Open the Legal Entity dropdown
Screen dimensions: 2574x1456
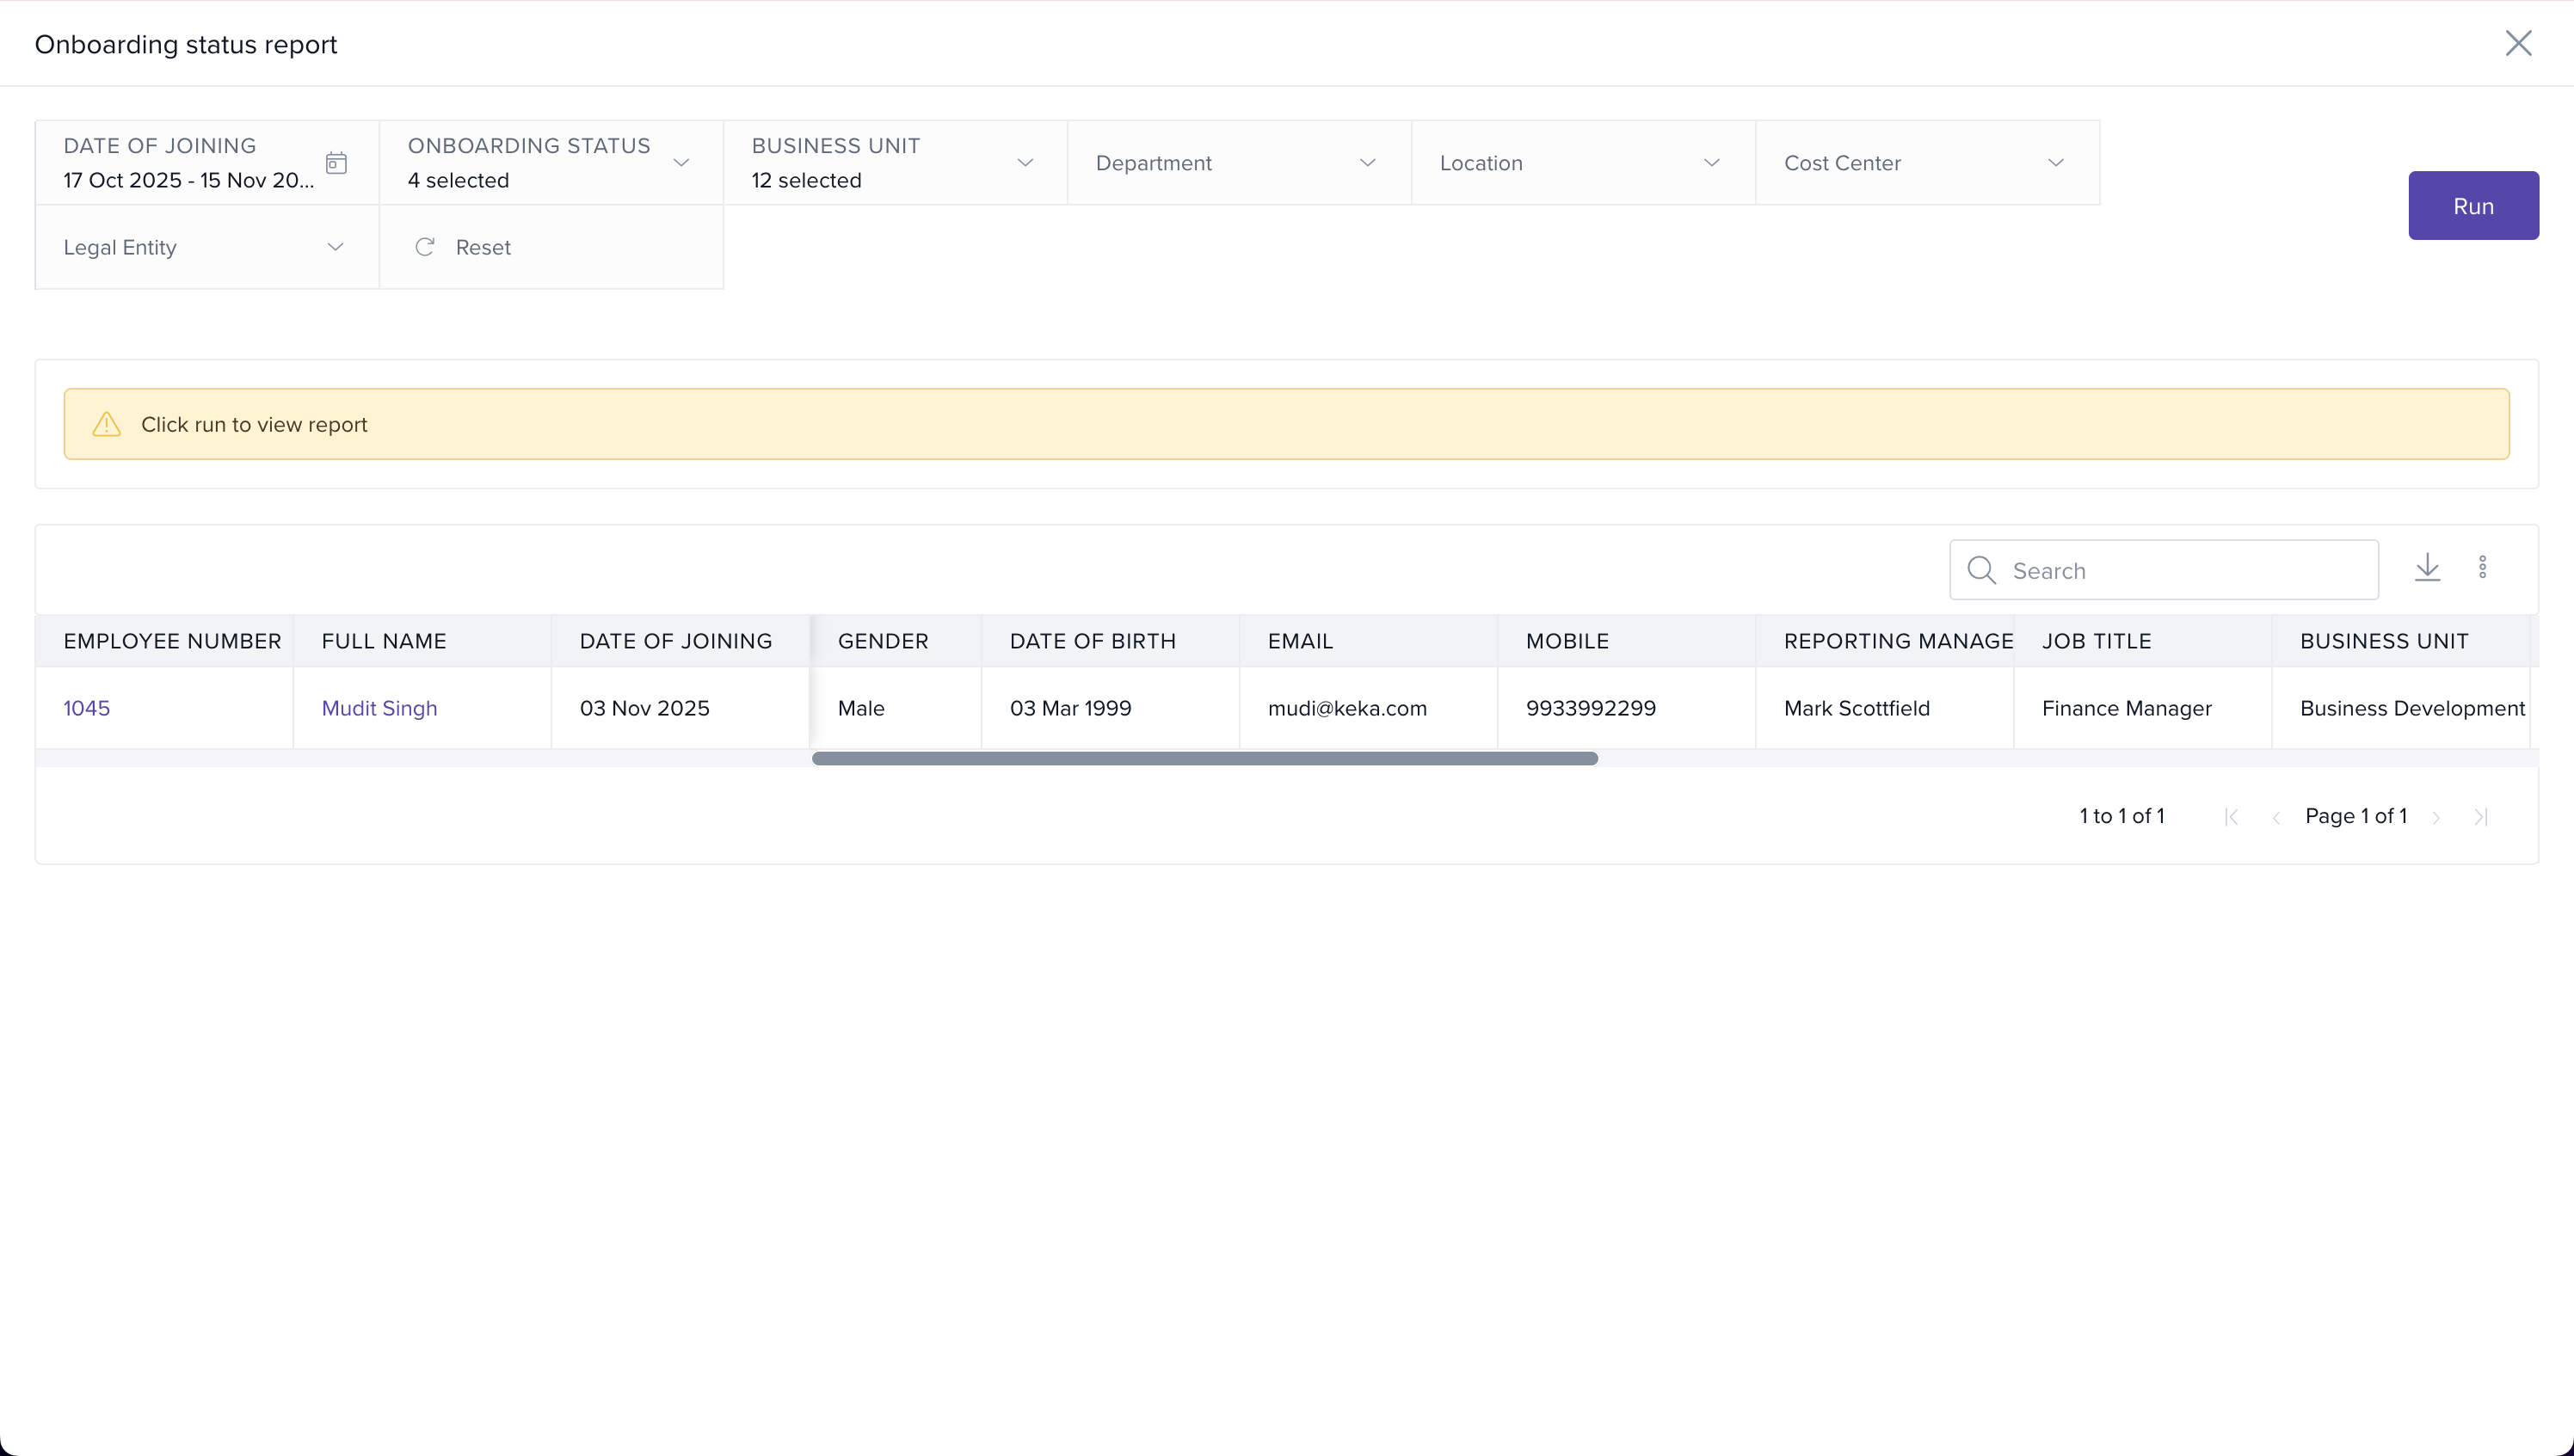(335, 247)
